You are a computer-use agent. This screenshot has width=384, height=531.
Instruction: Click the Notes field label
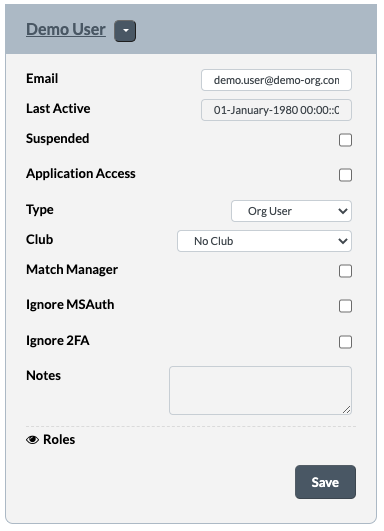click(43, 376)
